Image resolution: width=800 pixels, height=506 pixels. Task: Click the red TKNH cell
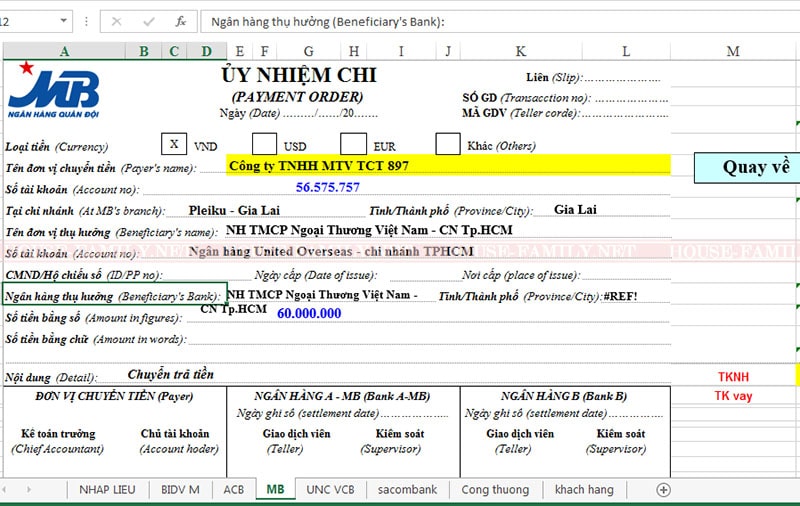[733, 377]
